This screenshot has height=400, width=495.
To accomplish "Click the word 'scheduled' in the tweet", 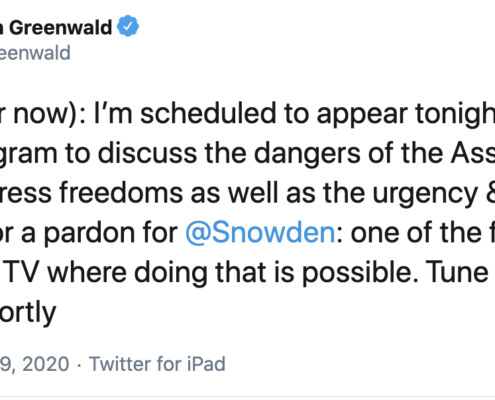I will (x=208, y=113).
